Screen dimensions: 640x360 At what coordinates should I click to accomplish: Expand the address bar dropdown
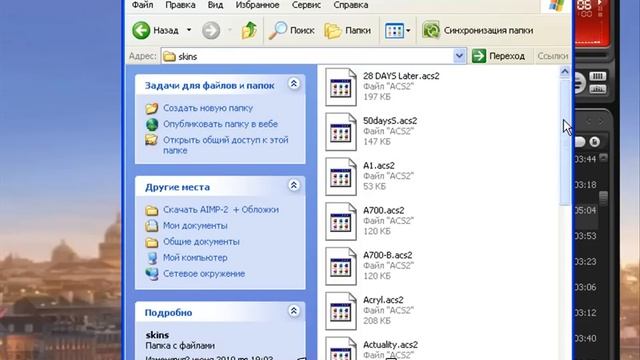(x=460, y=56)
